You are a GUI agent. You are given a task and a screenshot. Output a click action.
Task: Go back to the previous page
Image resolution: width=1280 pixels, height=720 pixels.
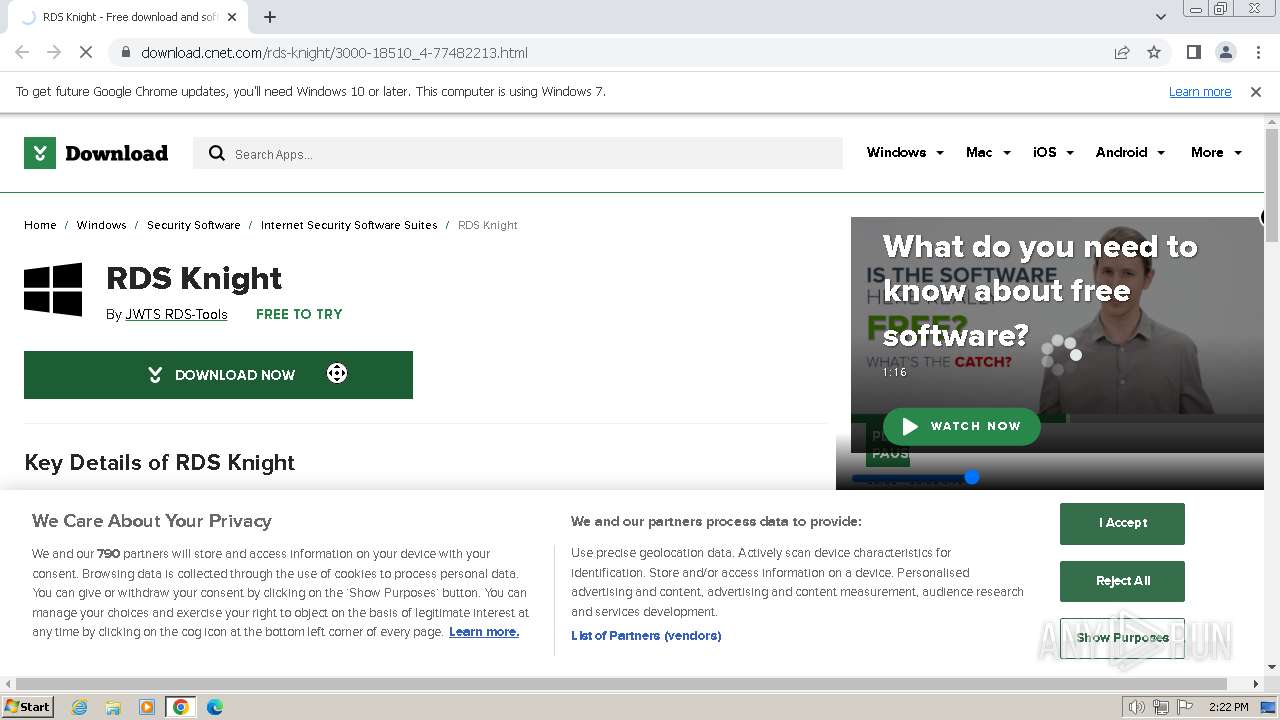[x=22, y=52]
